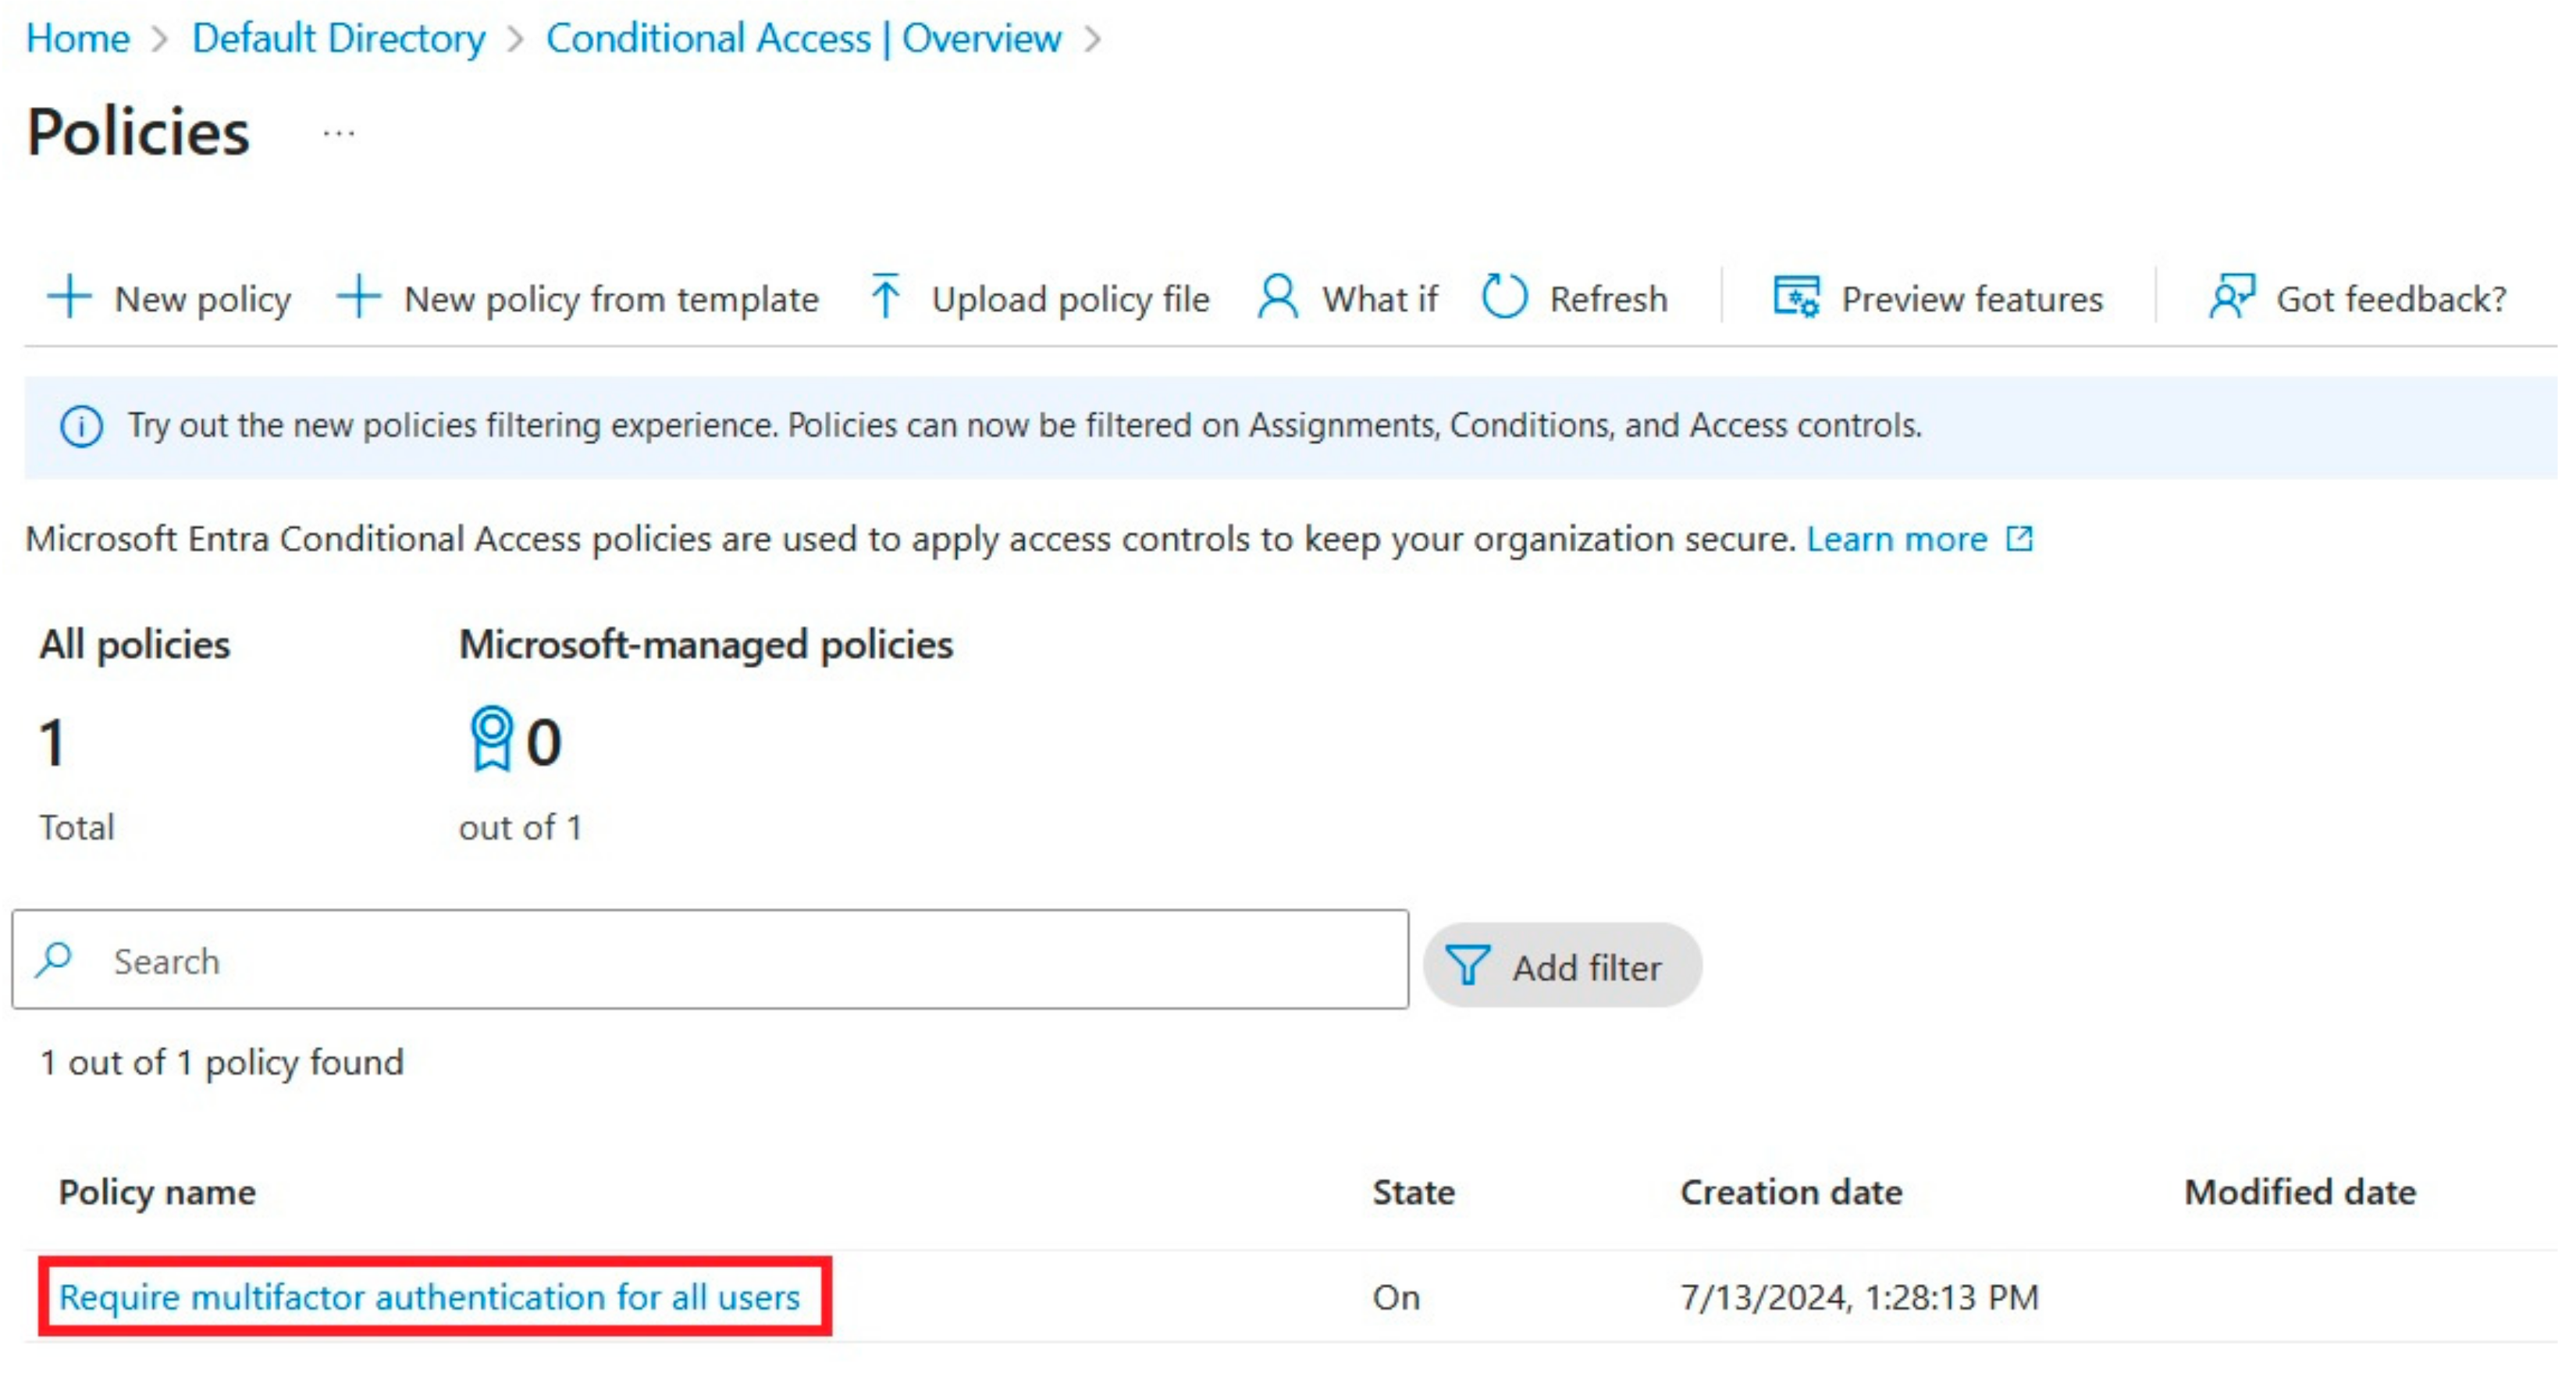Open the What if person icon
The width and height of the screenshot is (2576, 1377).
(x=1277, y=297)
